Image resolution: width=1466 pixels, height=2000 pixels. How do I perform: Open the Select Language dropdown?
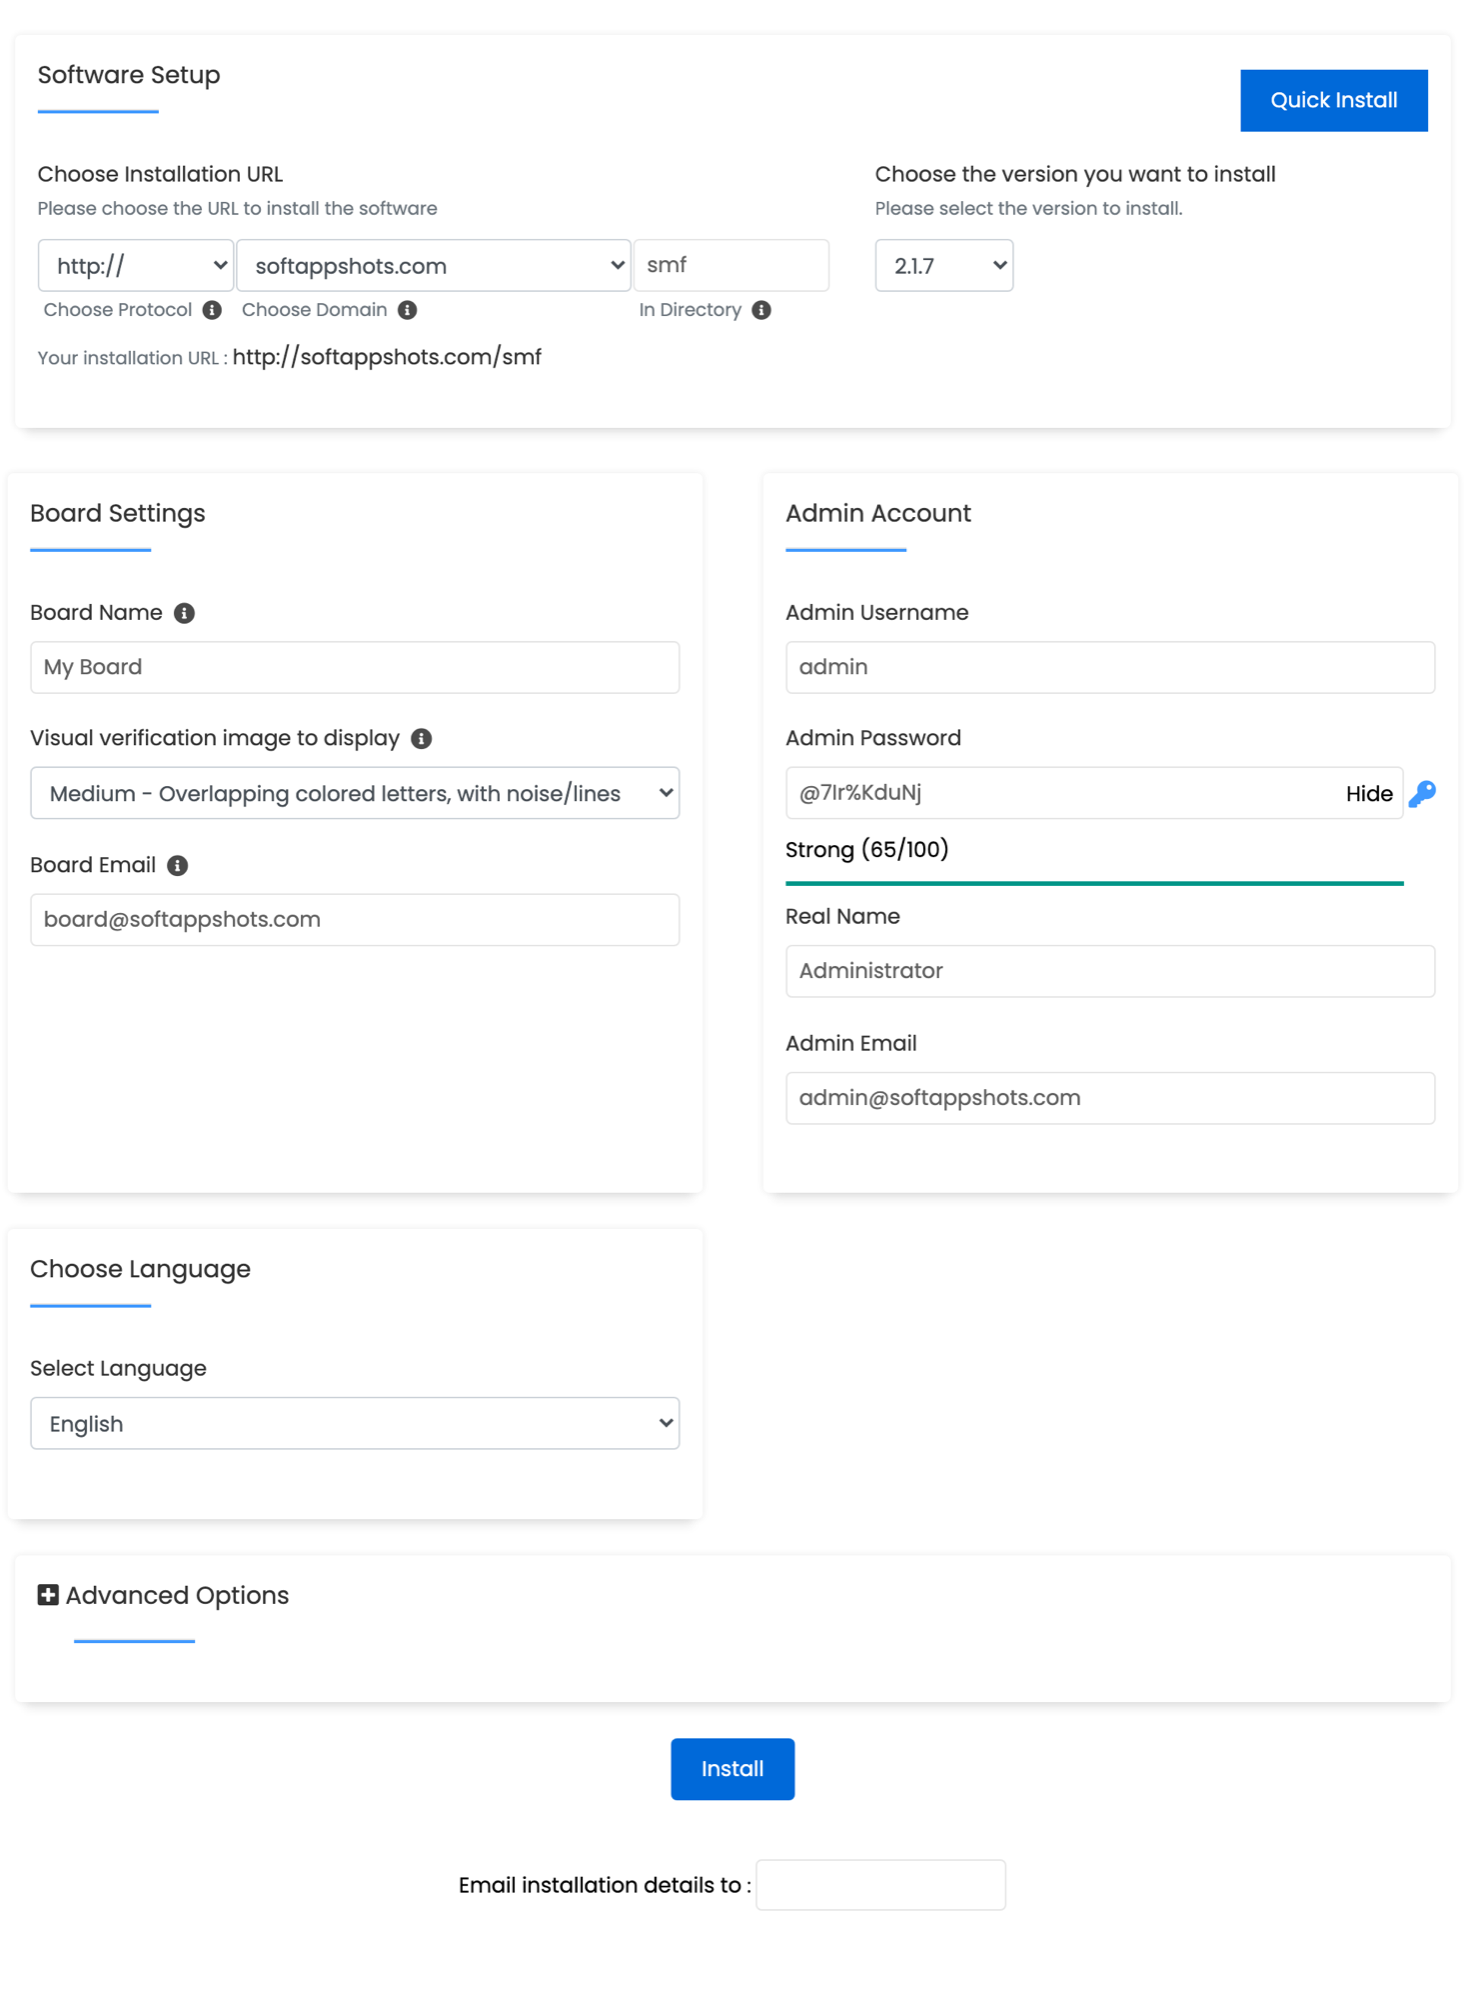354,1423
